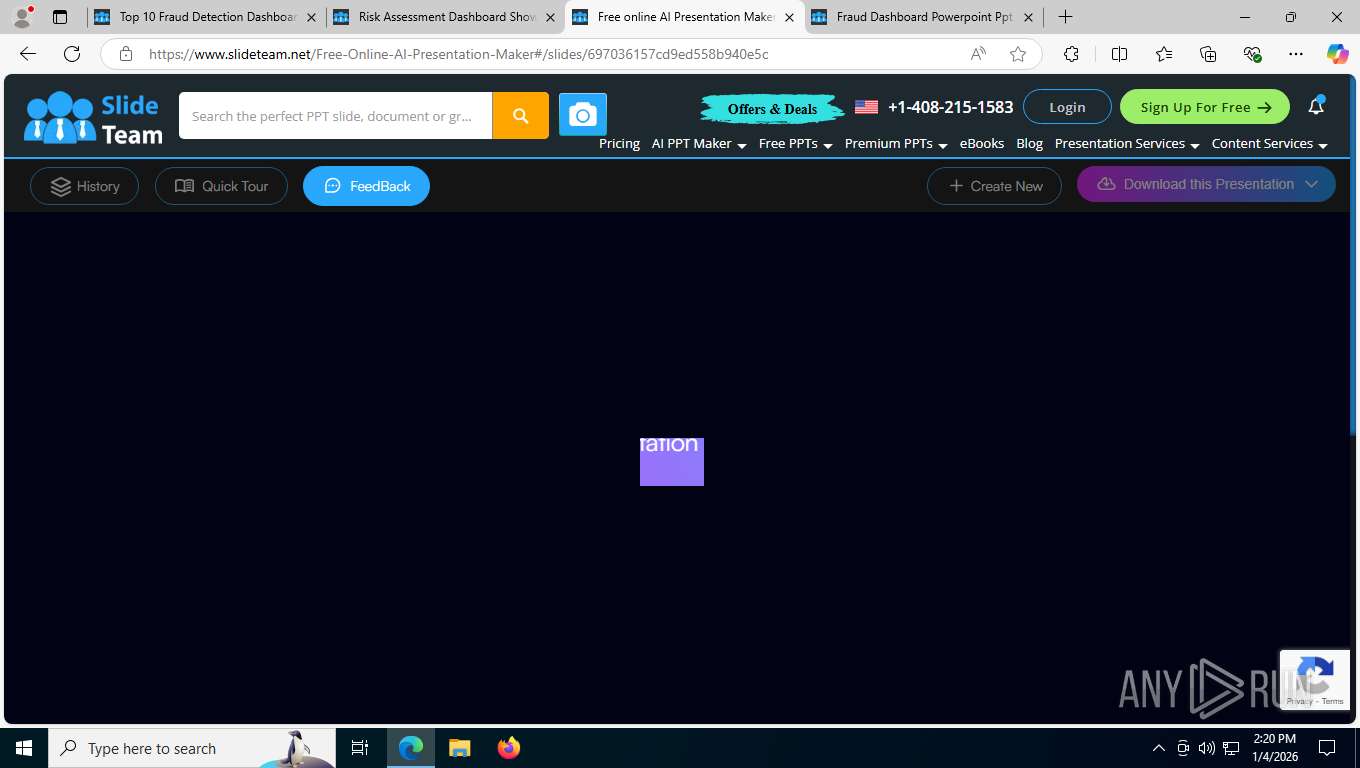Screen dimensions: 1360x768
Task: Expand the Premium PPTs menu
Action: tap(895, 143)
